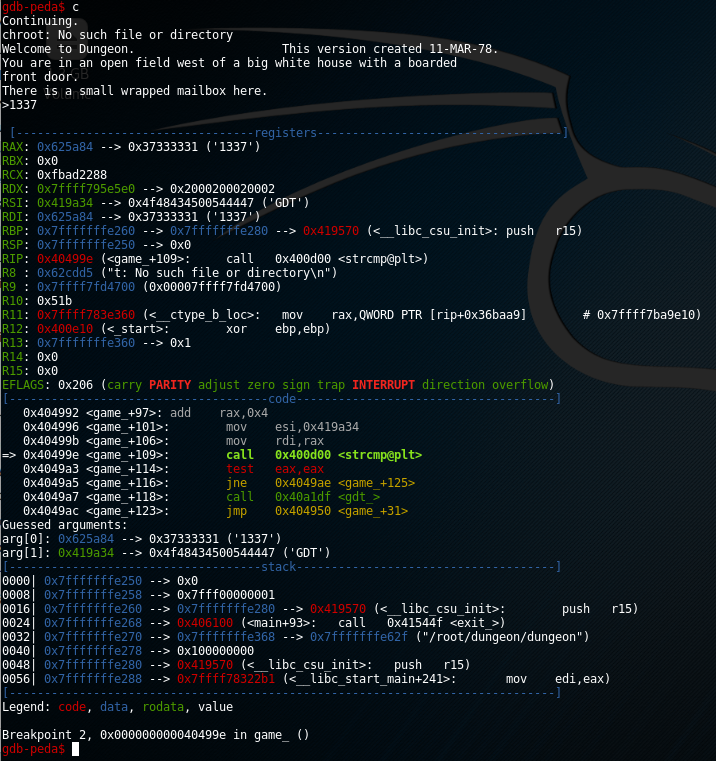Click the RSI address 0x419a34
Image resolution: width=716 pixels, height=761 pixels.
(x=65, y=203)
